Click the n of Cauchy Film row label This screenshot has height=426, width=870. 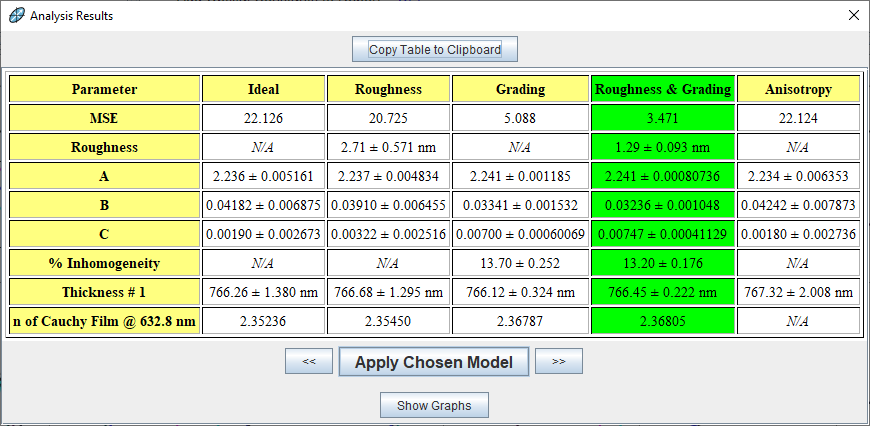click(104, 321)
